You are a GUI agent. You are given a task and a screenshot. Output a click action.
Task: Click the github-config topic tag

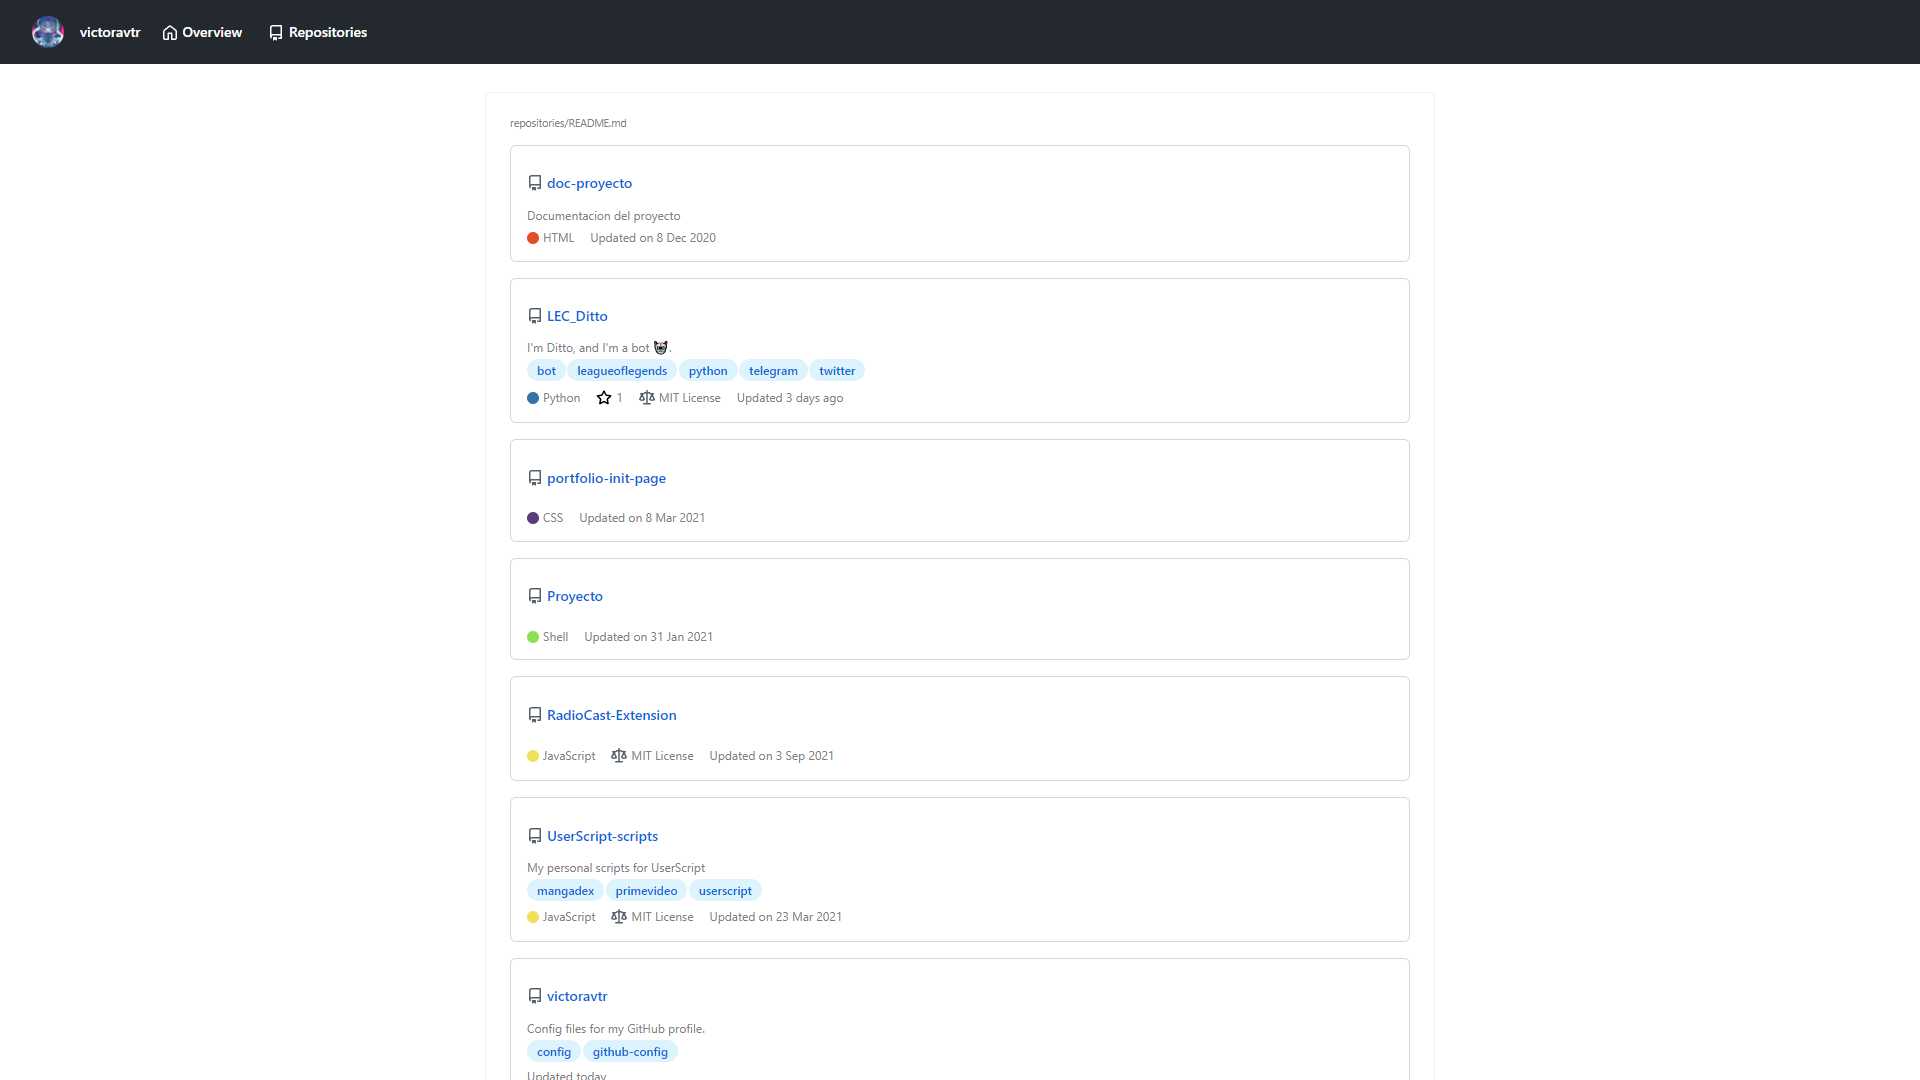(630, 1052)
